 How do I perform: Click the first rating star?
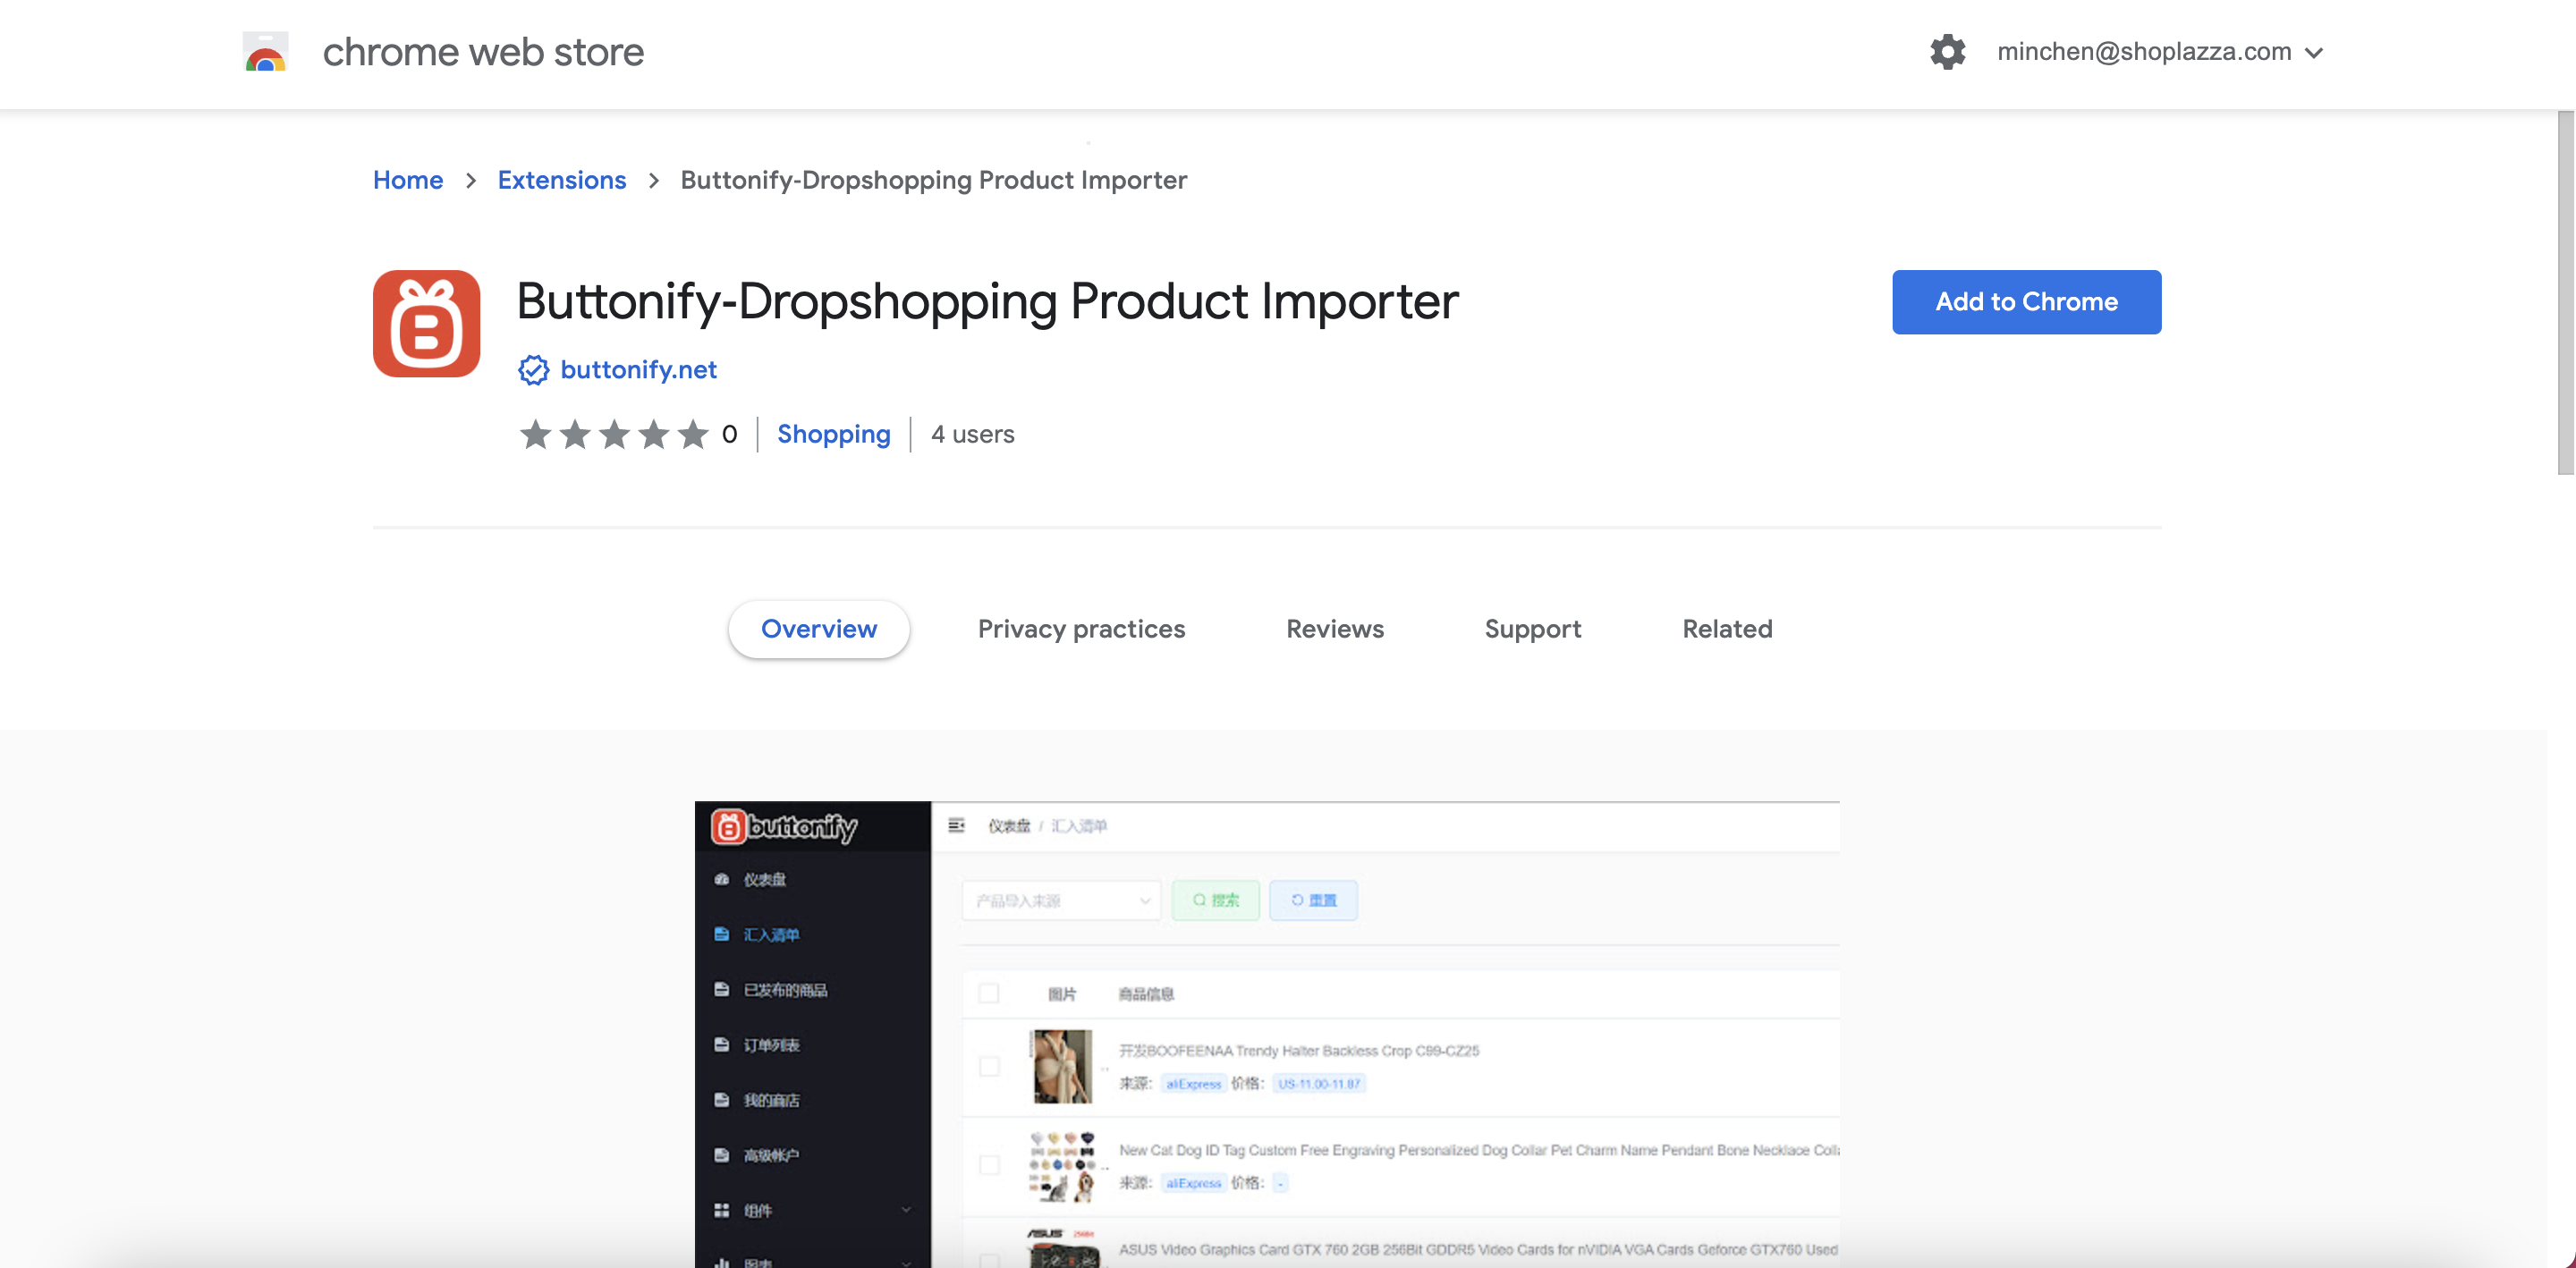536,434
